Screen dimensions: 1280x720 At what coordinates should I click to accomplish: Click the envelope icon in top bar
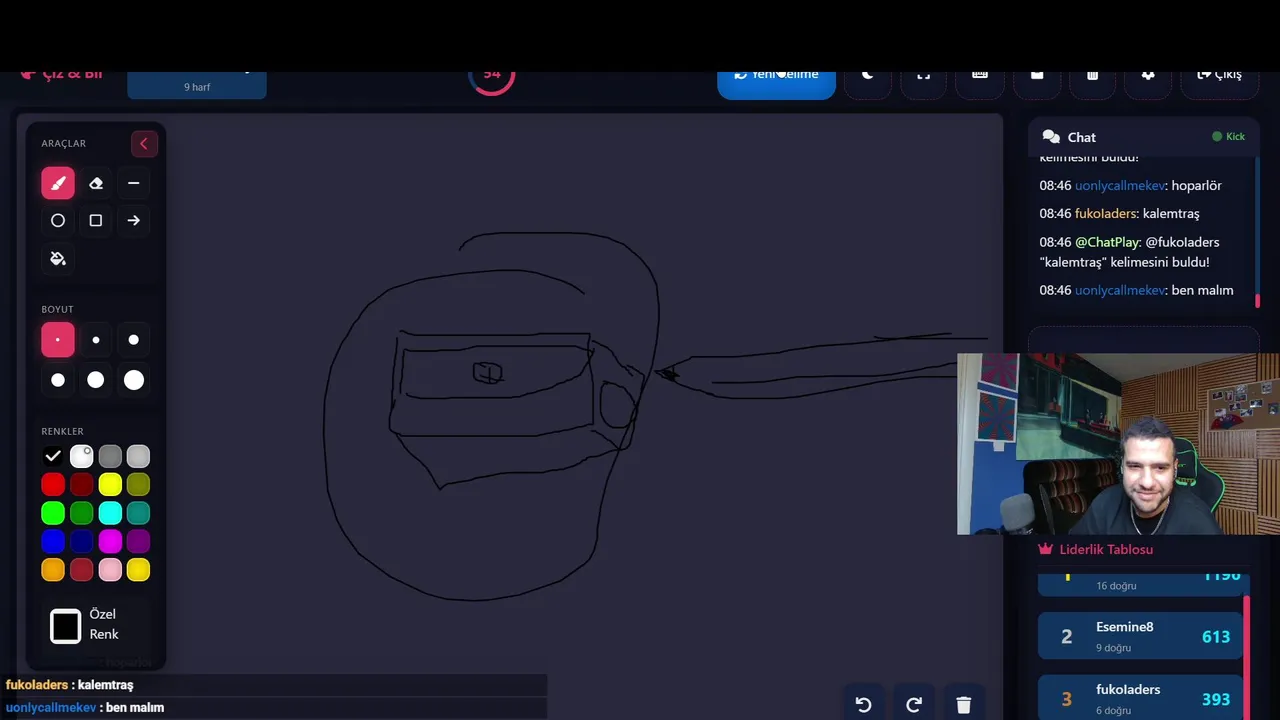tap(1037, 84)
